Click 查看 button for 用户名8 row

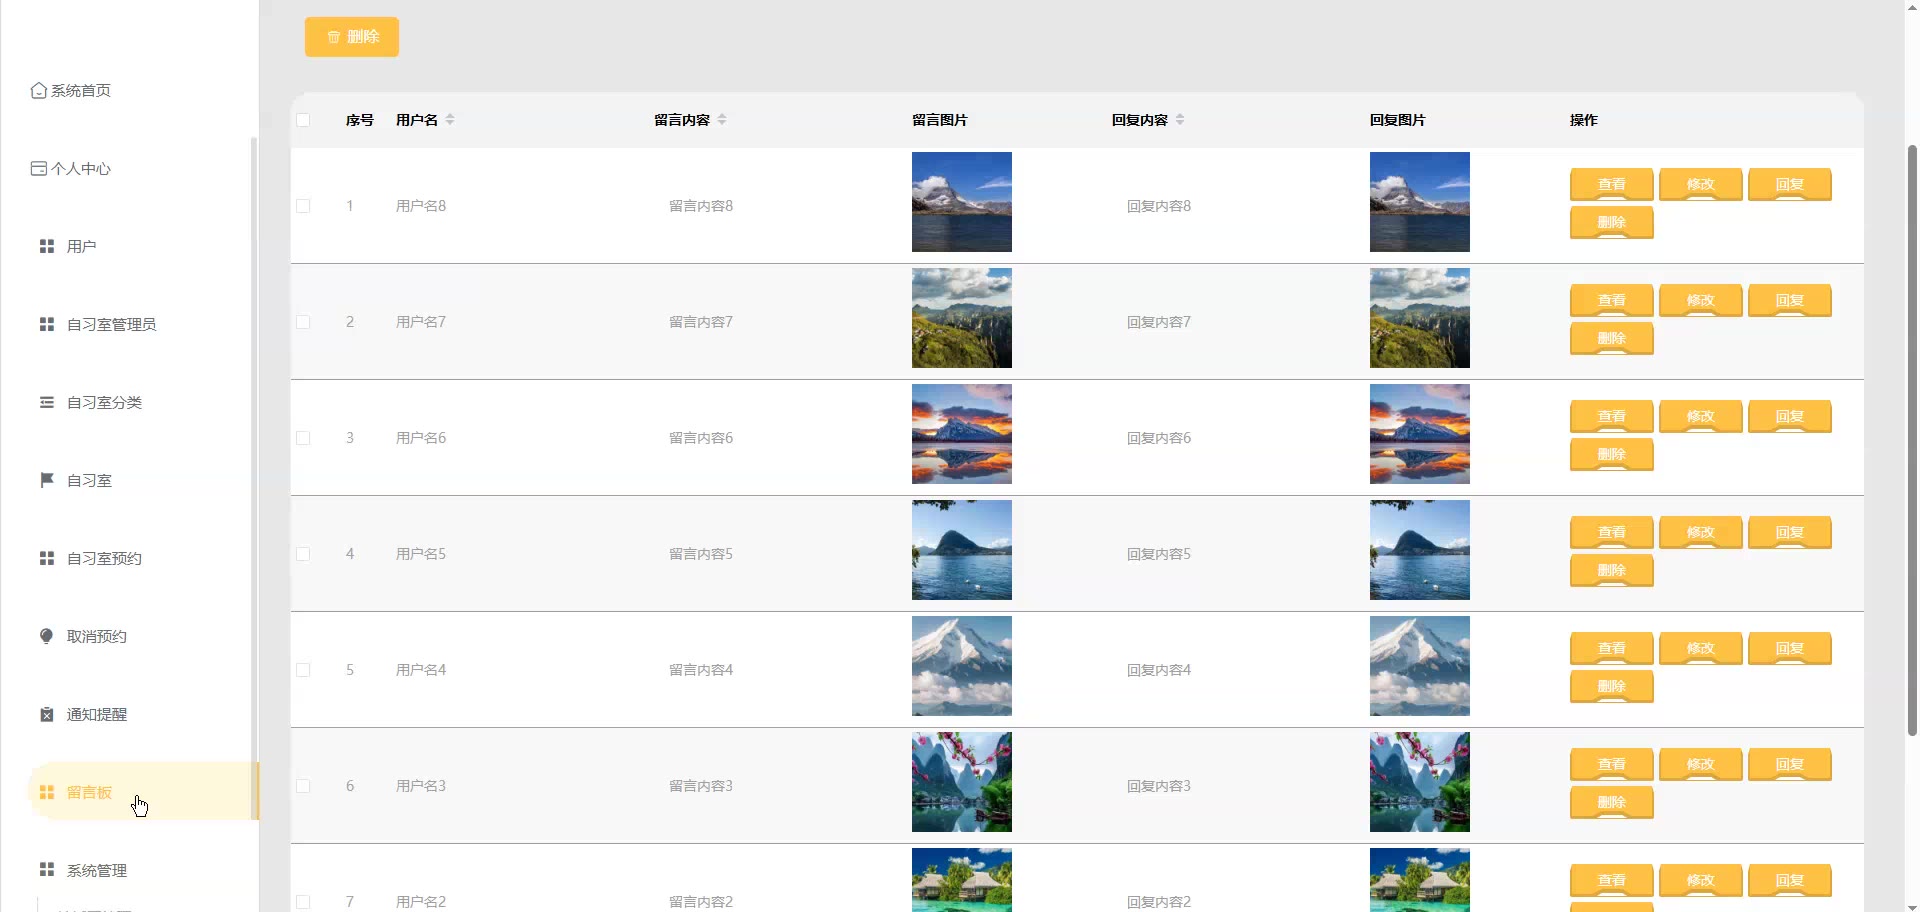pyautogui.click(x=1611, y=185)
